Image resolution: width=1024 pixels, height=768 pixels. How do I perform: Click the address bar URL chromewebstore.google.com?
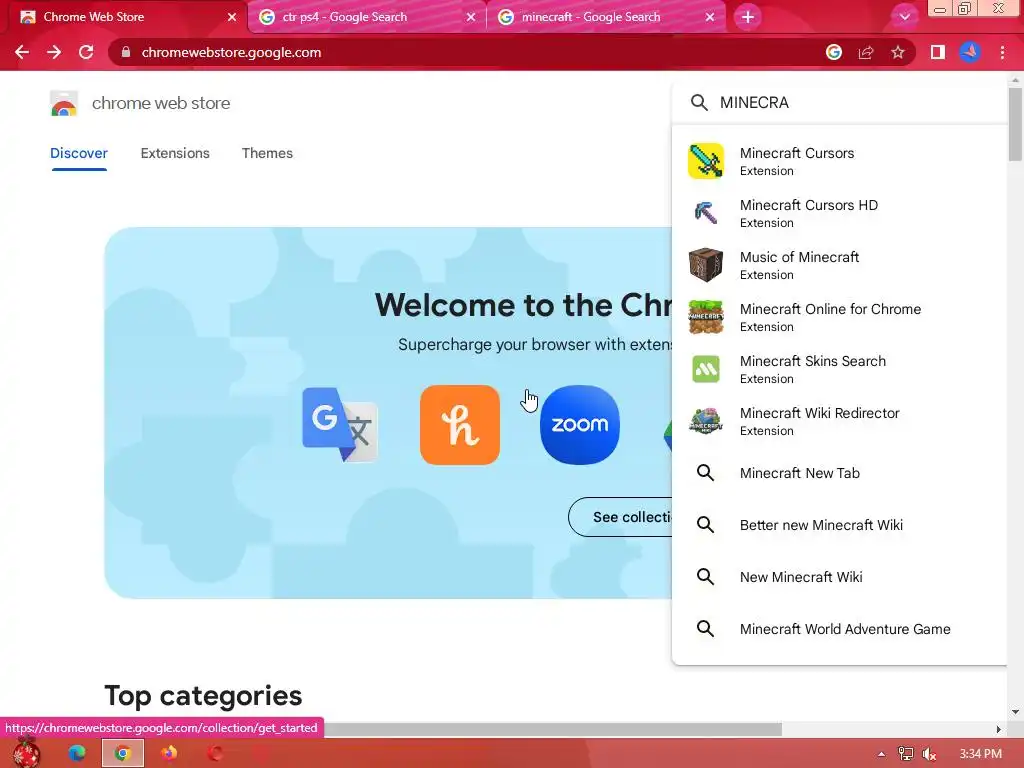point(231,52)
